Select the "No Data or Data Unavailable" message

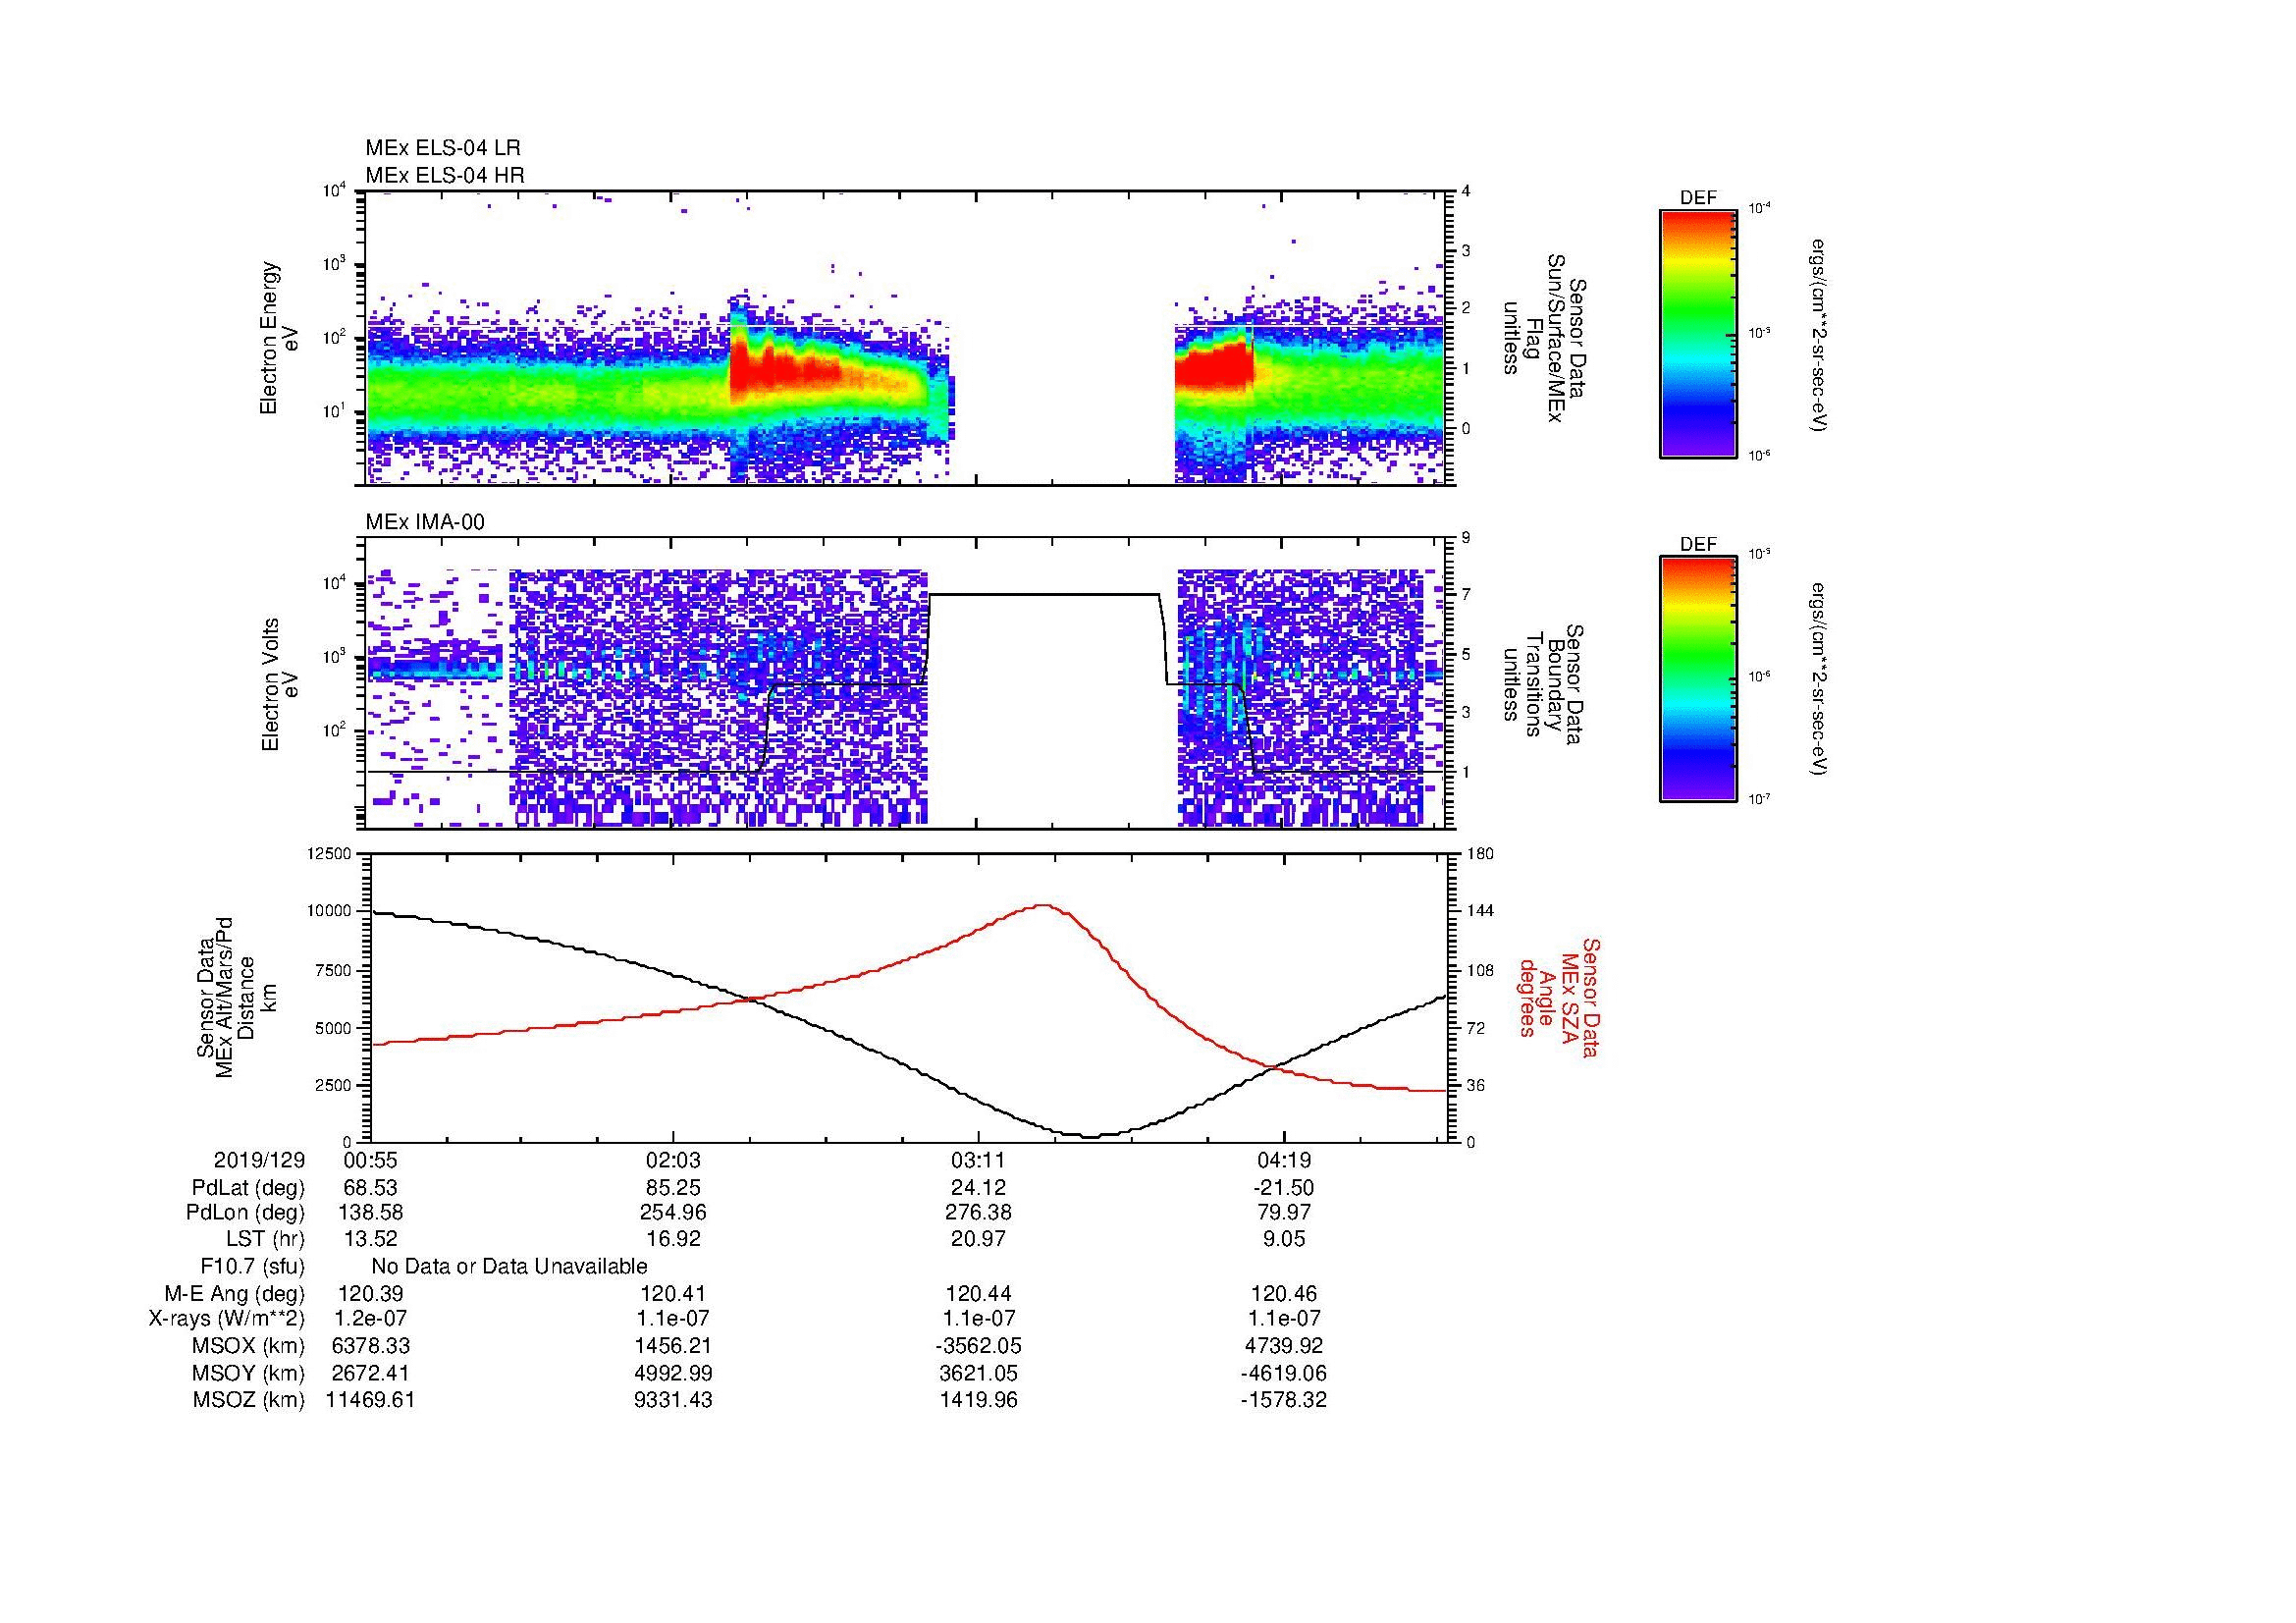click(x=509, y=1267)
